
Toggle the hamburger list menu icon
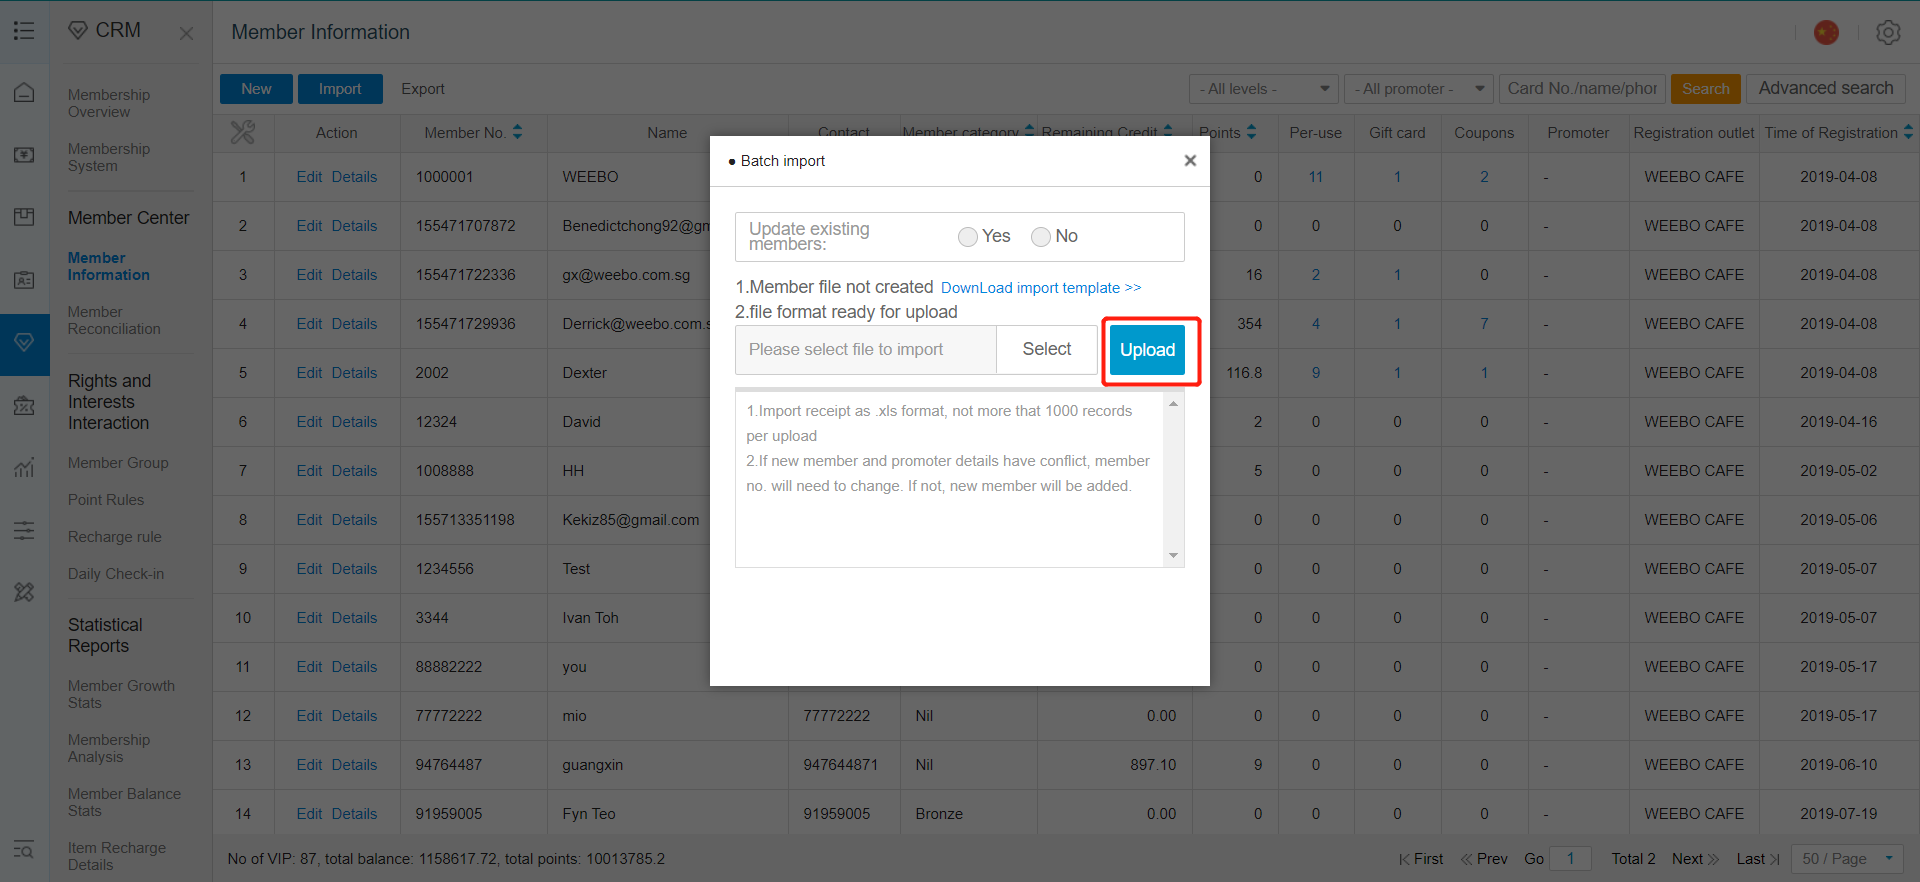pos(24,31)
